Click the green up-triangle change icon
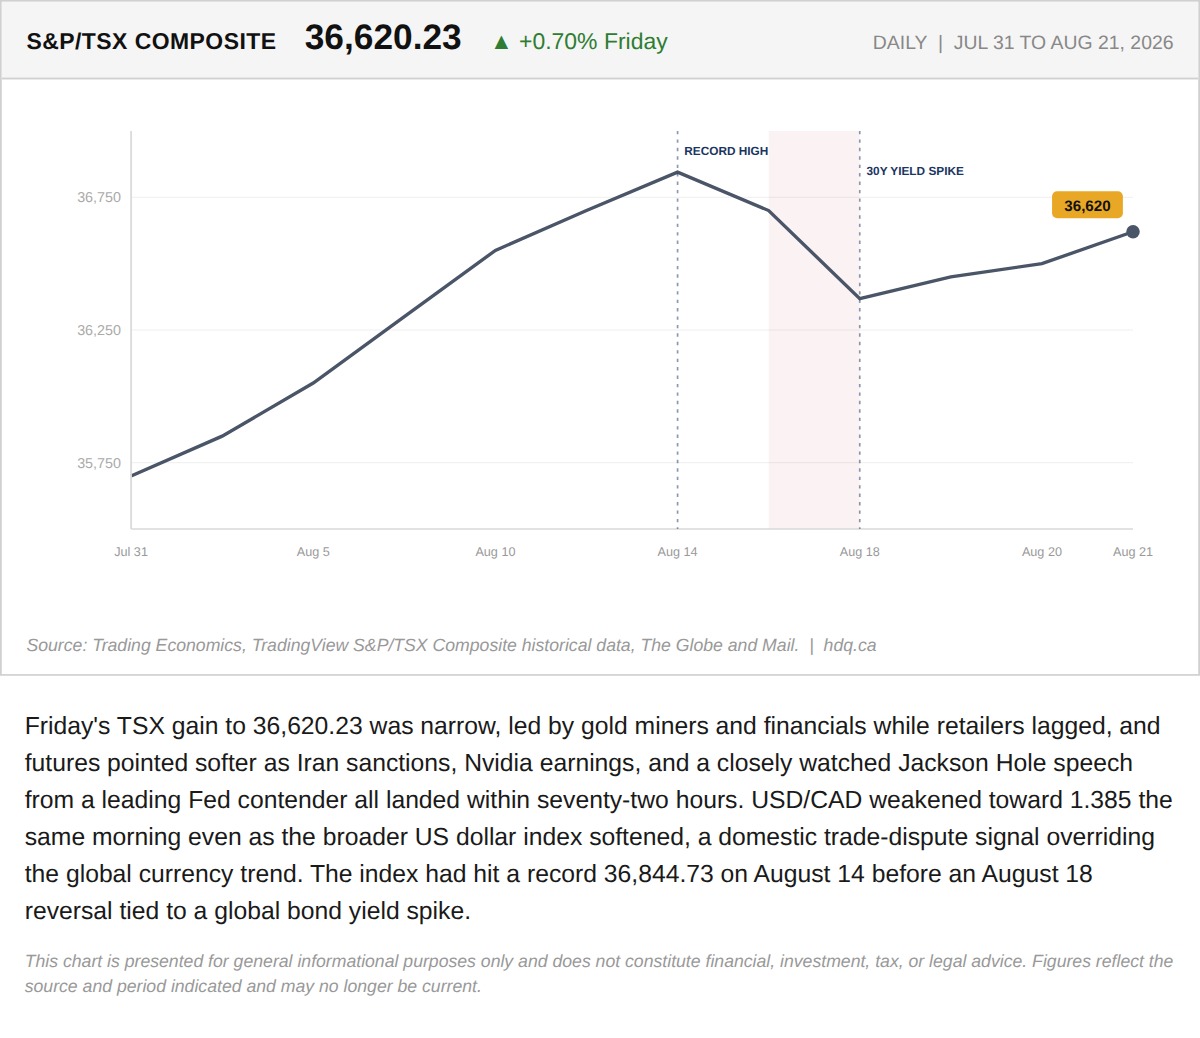 pos(501,42)
